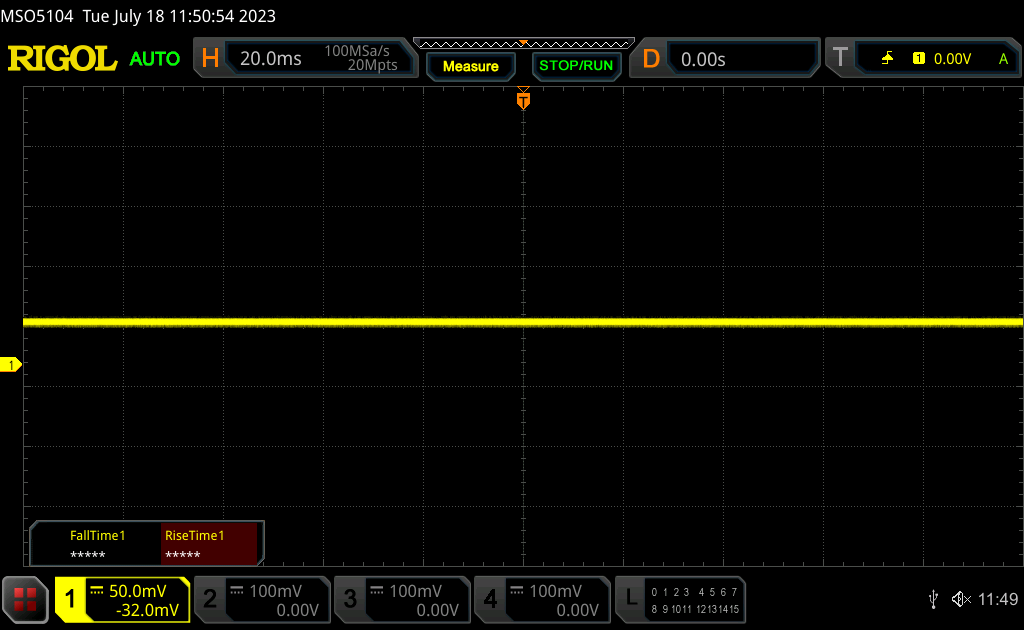Toggle the muted speaker icon
Image resolution: width=1024 pixels, height=630 pixels.
tap(961, 599)
